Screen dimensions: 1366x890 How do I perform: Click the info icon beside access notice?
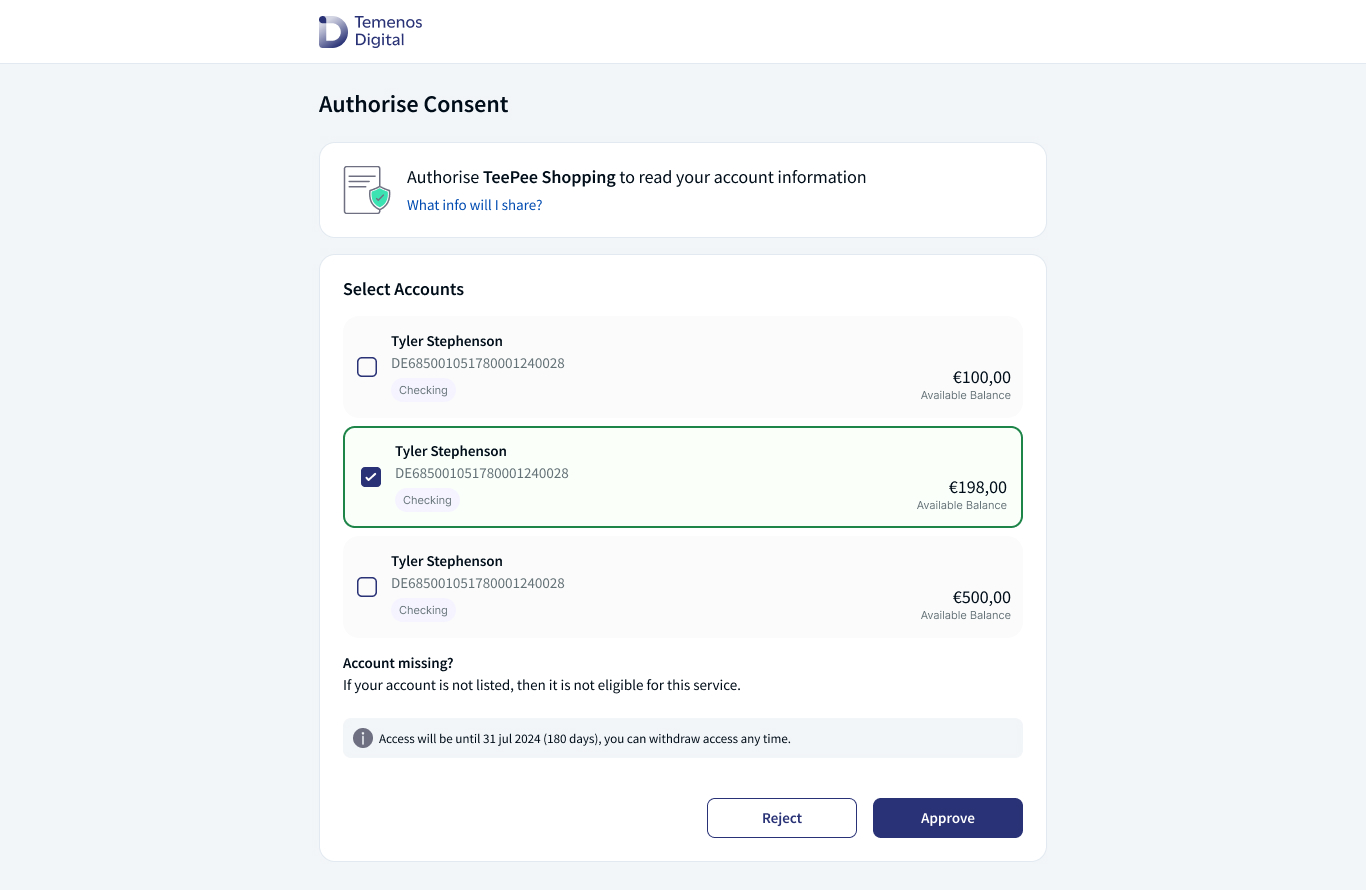(x=363, y=738)
